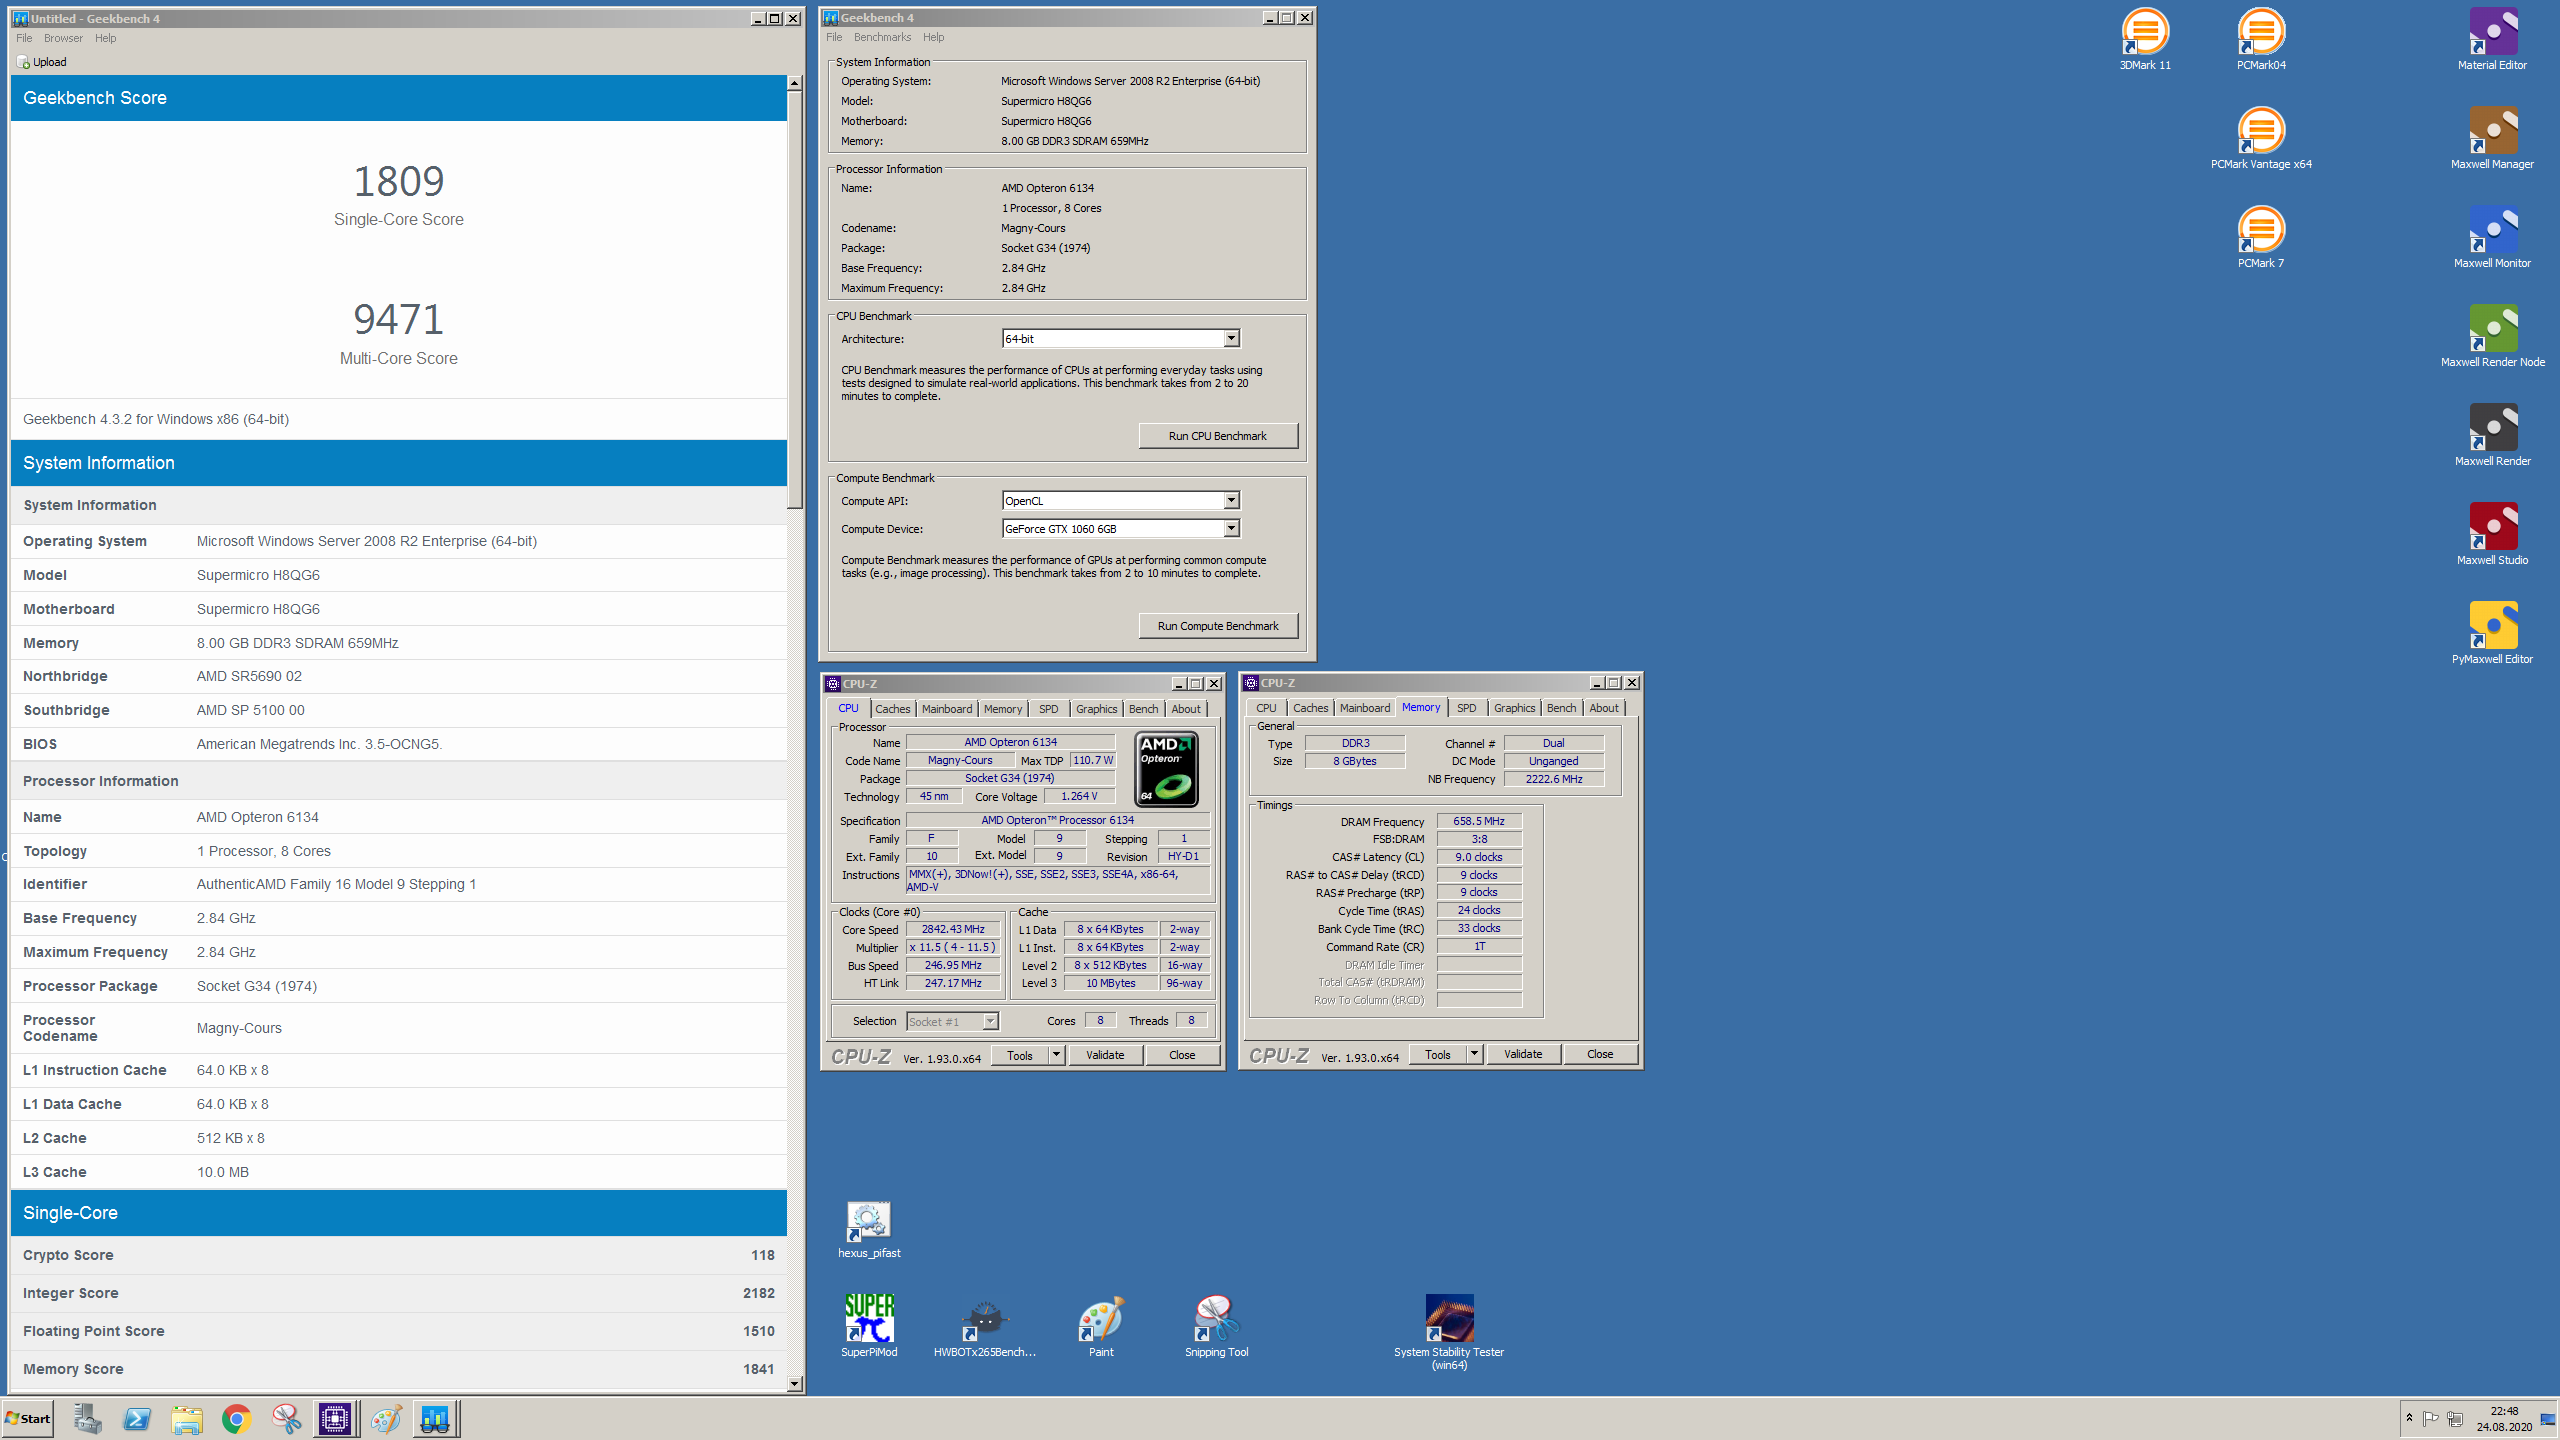Click Close in the Memory tab CPU-Z window
The width and height of the screenshot is (2560, 1440).
tap(1600, 1054)
